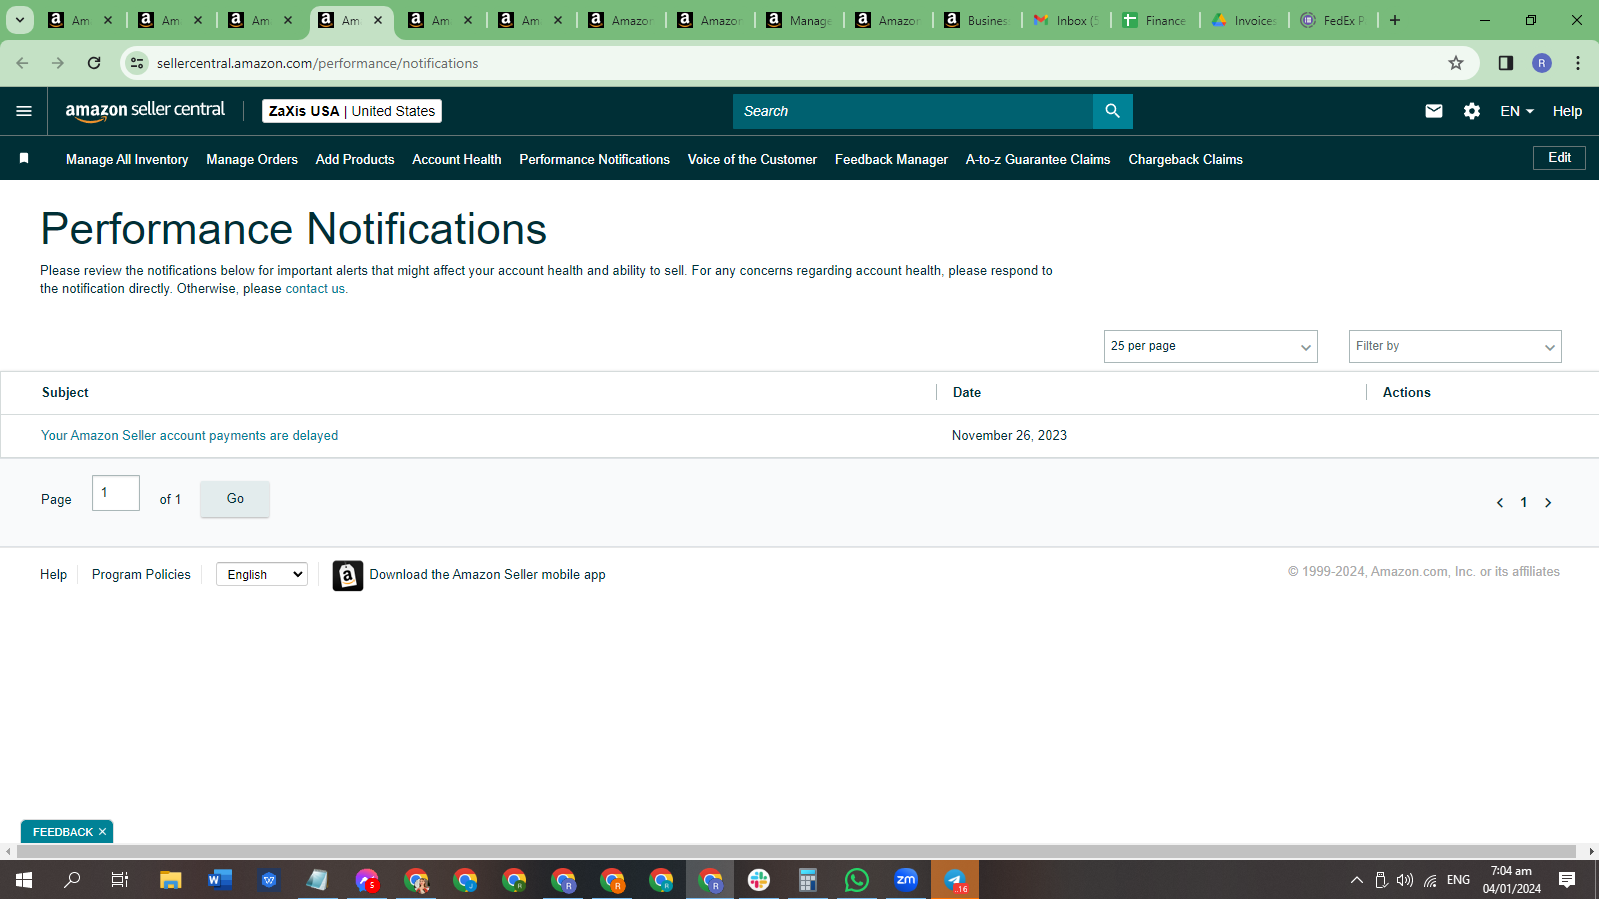Open the Windows Start menu
1599x899 pixels.
coord(24,880)
